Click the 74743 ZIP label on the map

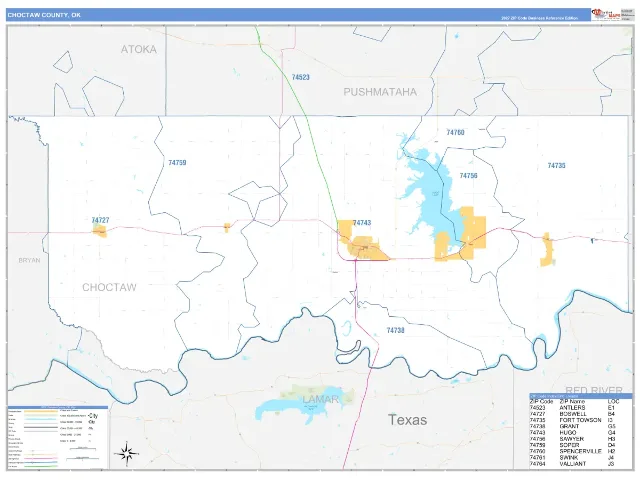point(362,223)
